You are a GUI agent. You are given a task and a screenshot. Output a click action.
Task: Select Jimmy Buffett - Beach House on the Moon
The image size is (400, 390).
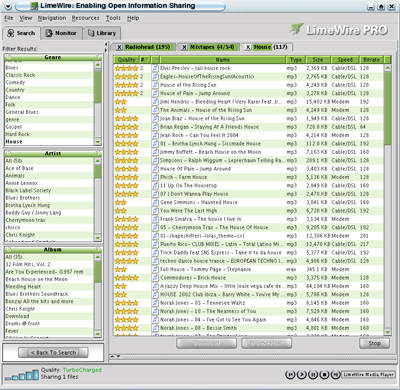click(249, 152)
